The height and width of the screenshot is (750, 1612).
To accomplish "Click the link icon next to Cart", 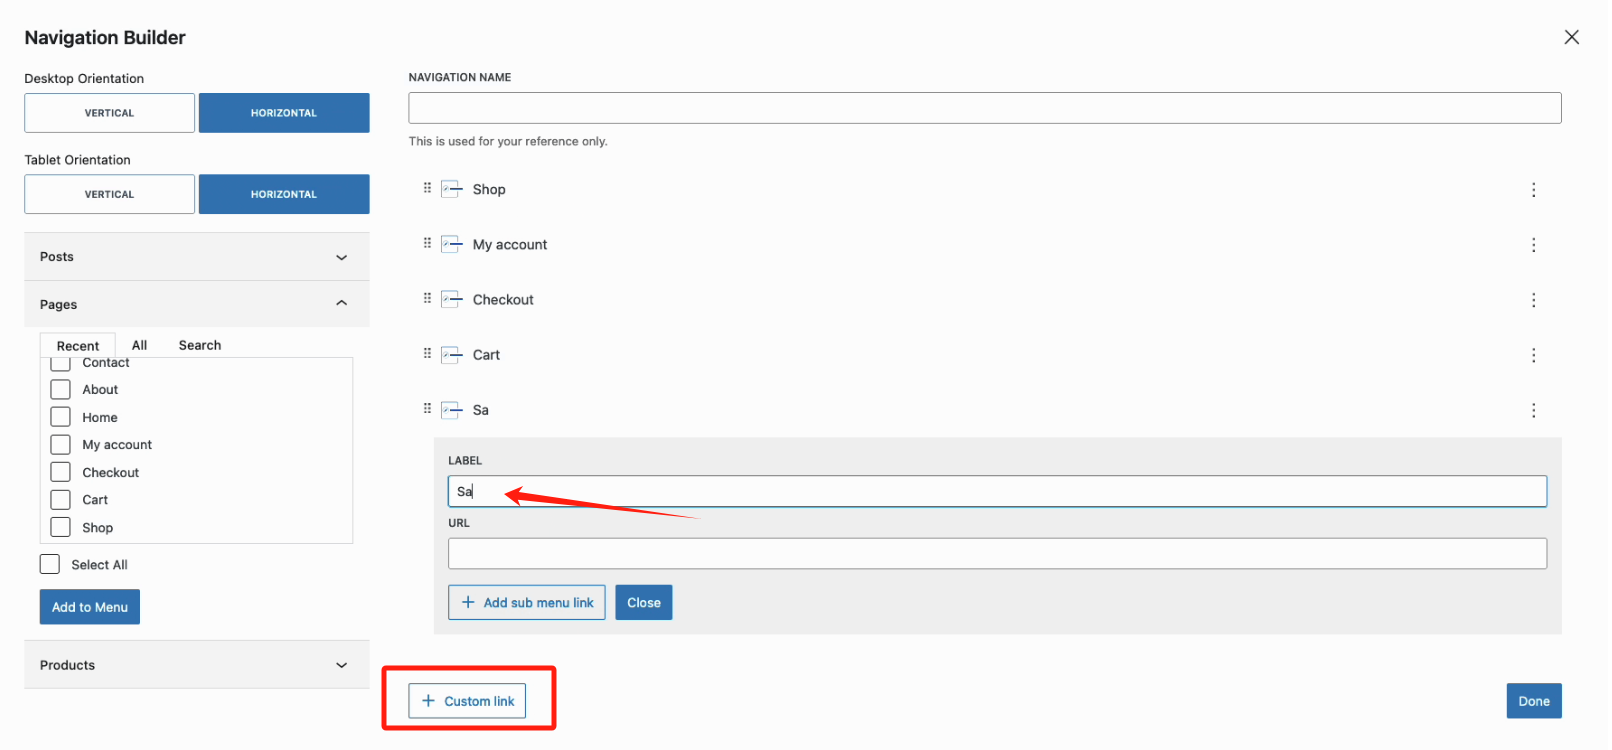I will [452, 355].
